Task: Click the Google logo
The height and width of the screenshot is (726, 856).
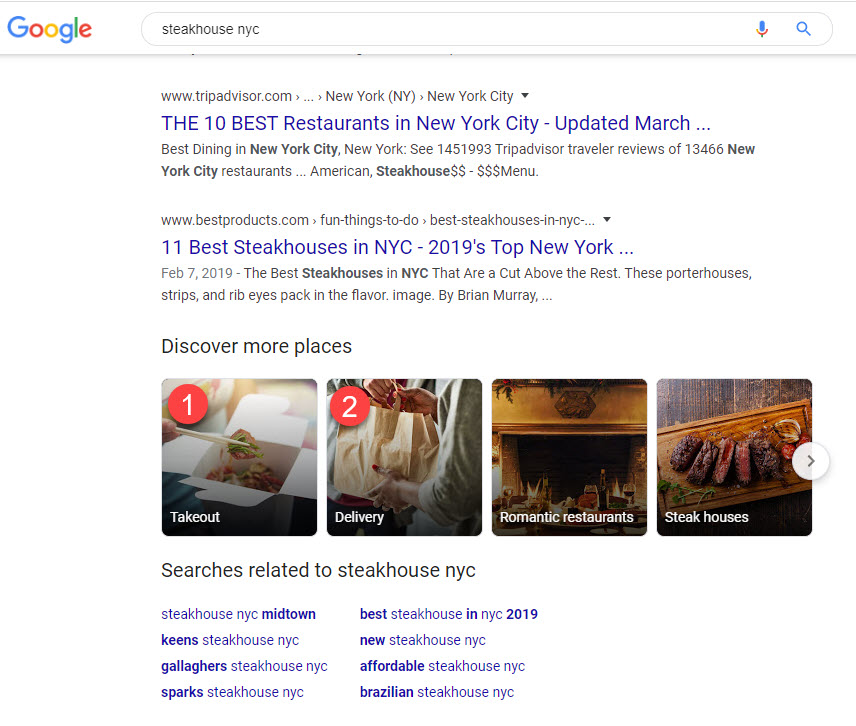Action: coord(49,29)
